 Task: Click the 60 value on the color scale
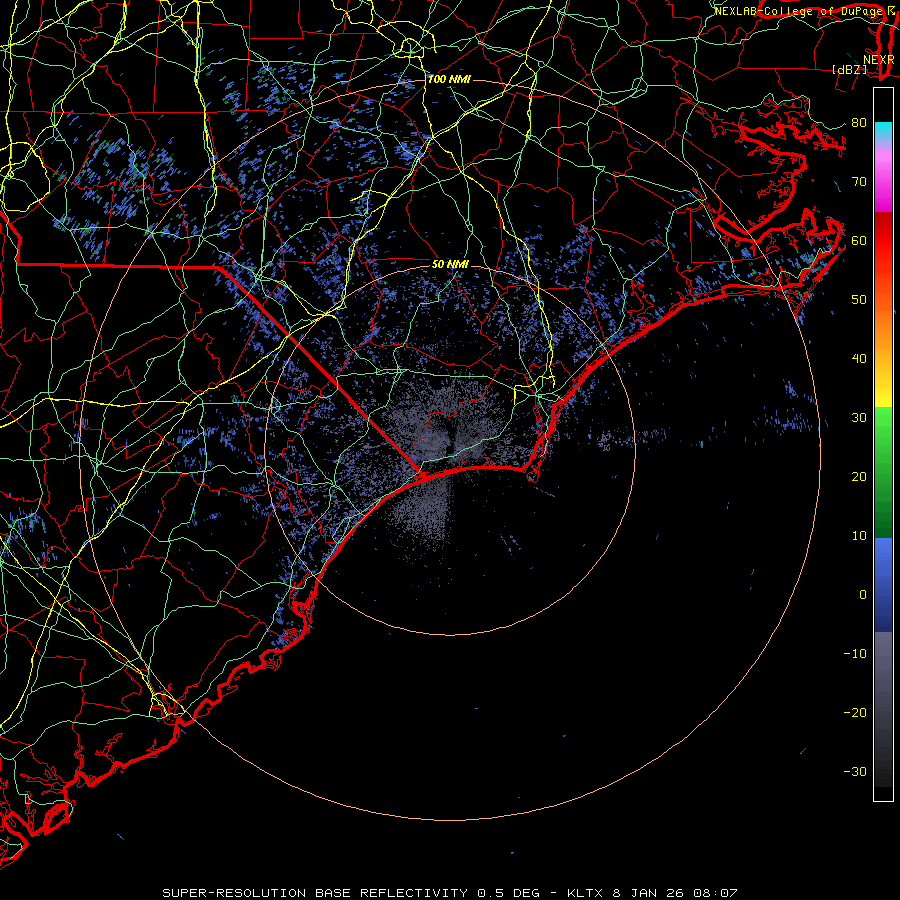pos(859,240)
